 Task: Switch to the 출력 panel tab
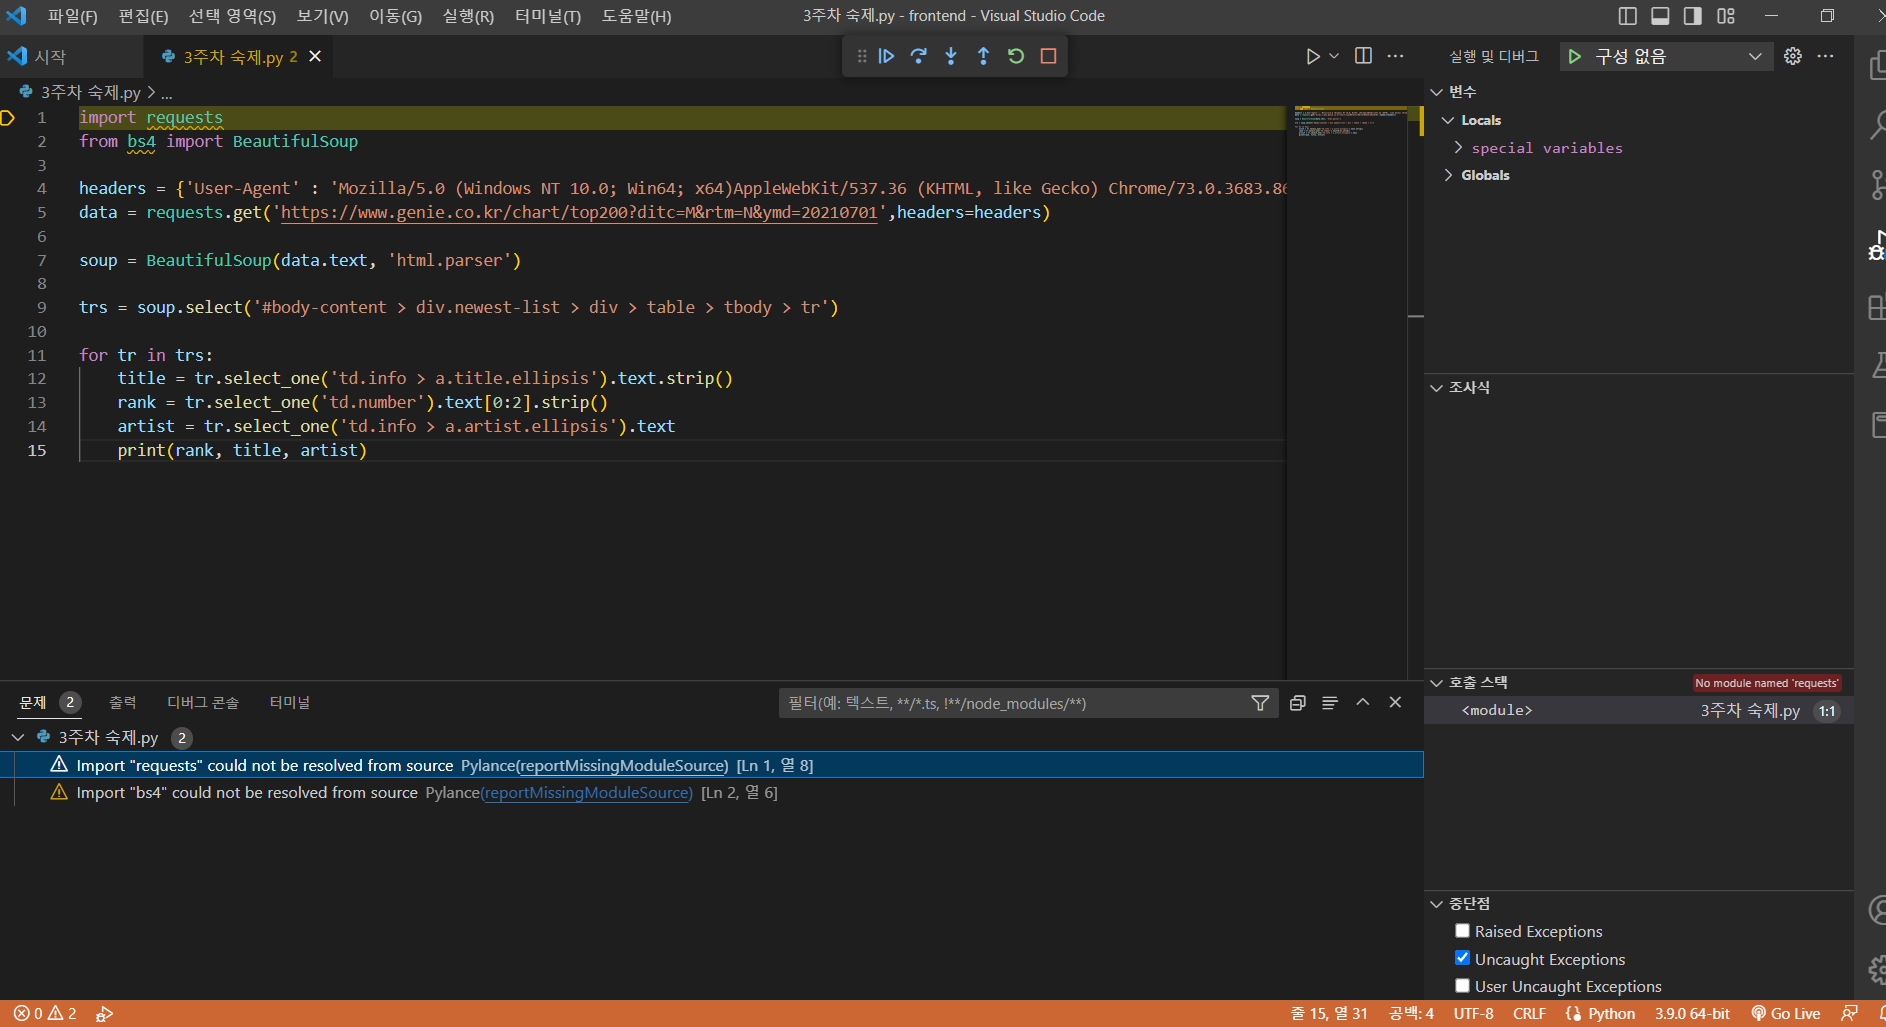pyautogui.click(x=122, y=703)
